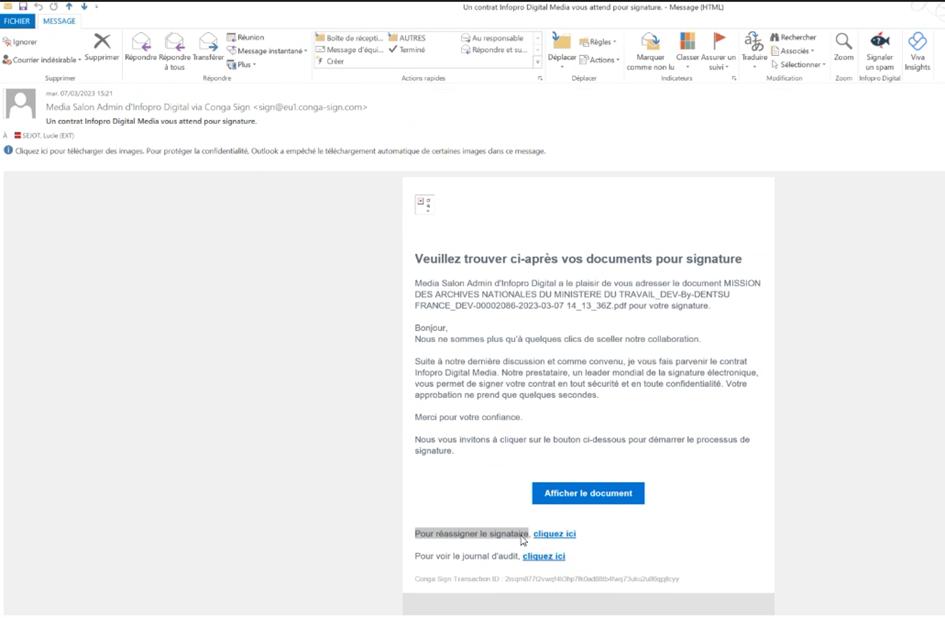The width and height of the screenshot is (945, 618).
Task: Click the info bar to download images
Action: [275, 151]
